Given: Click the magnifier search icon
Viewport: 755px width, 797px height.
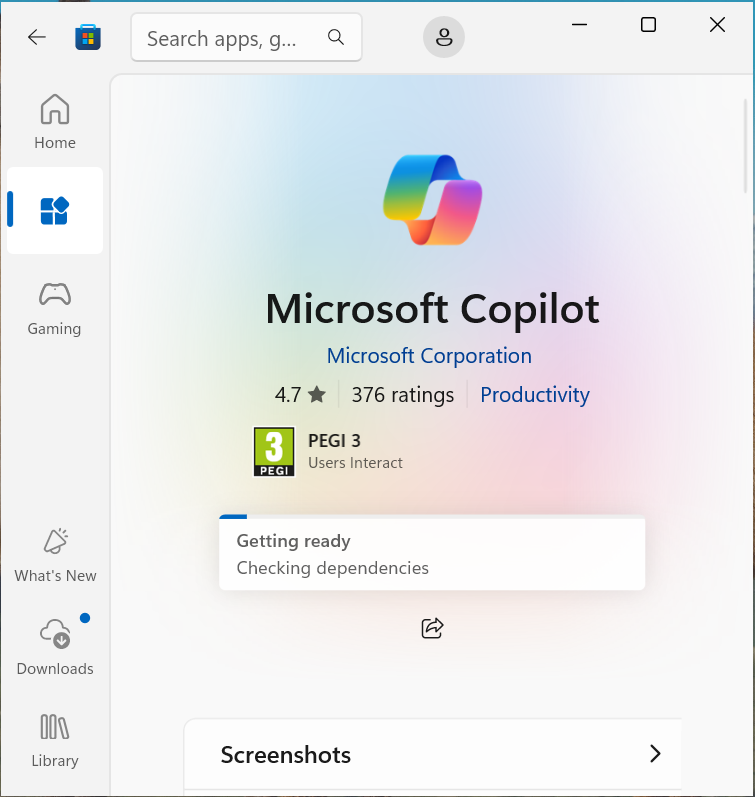Looking at the screenshot, I should tap(336, 37).
